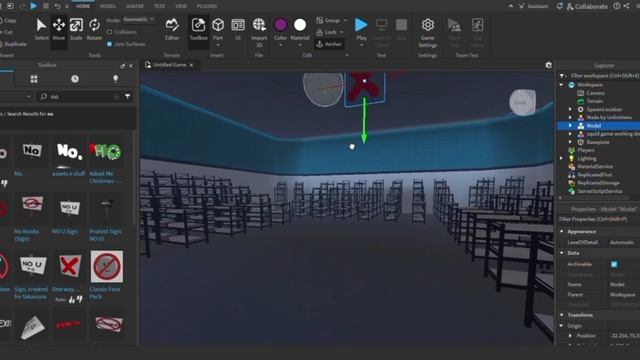Collapse the Transform properties section
Image resolution: width=640 pixels, height=360 pixels.
tap(562, 315)
